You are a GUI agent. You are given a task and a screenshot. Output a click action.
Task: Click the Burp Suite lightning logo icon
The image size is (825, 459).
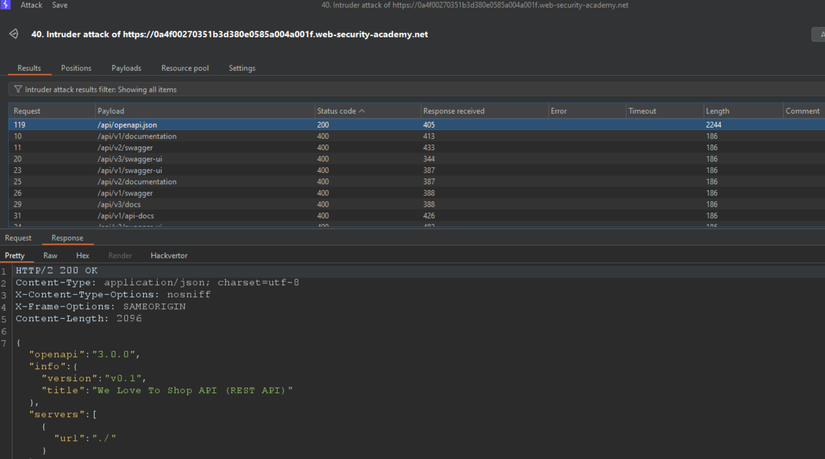[5, 5]
